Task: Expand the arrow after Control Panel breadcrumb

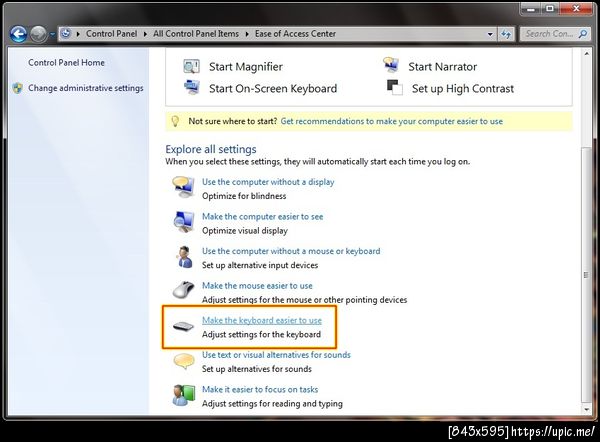Action: tap(145, 34)
